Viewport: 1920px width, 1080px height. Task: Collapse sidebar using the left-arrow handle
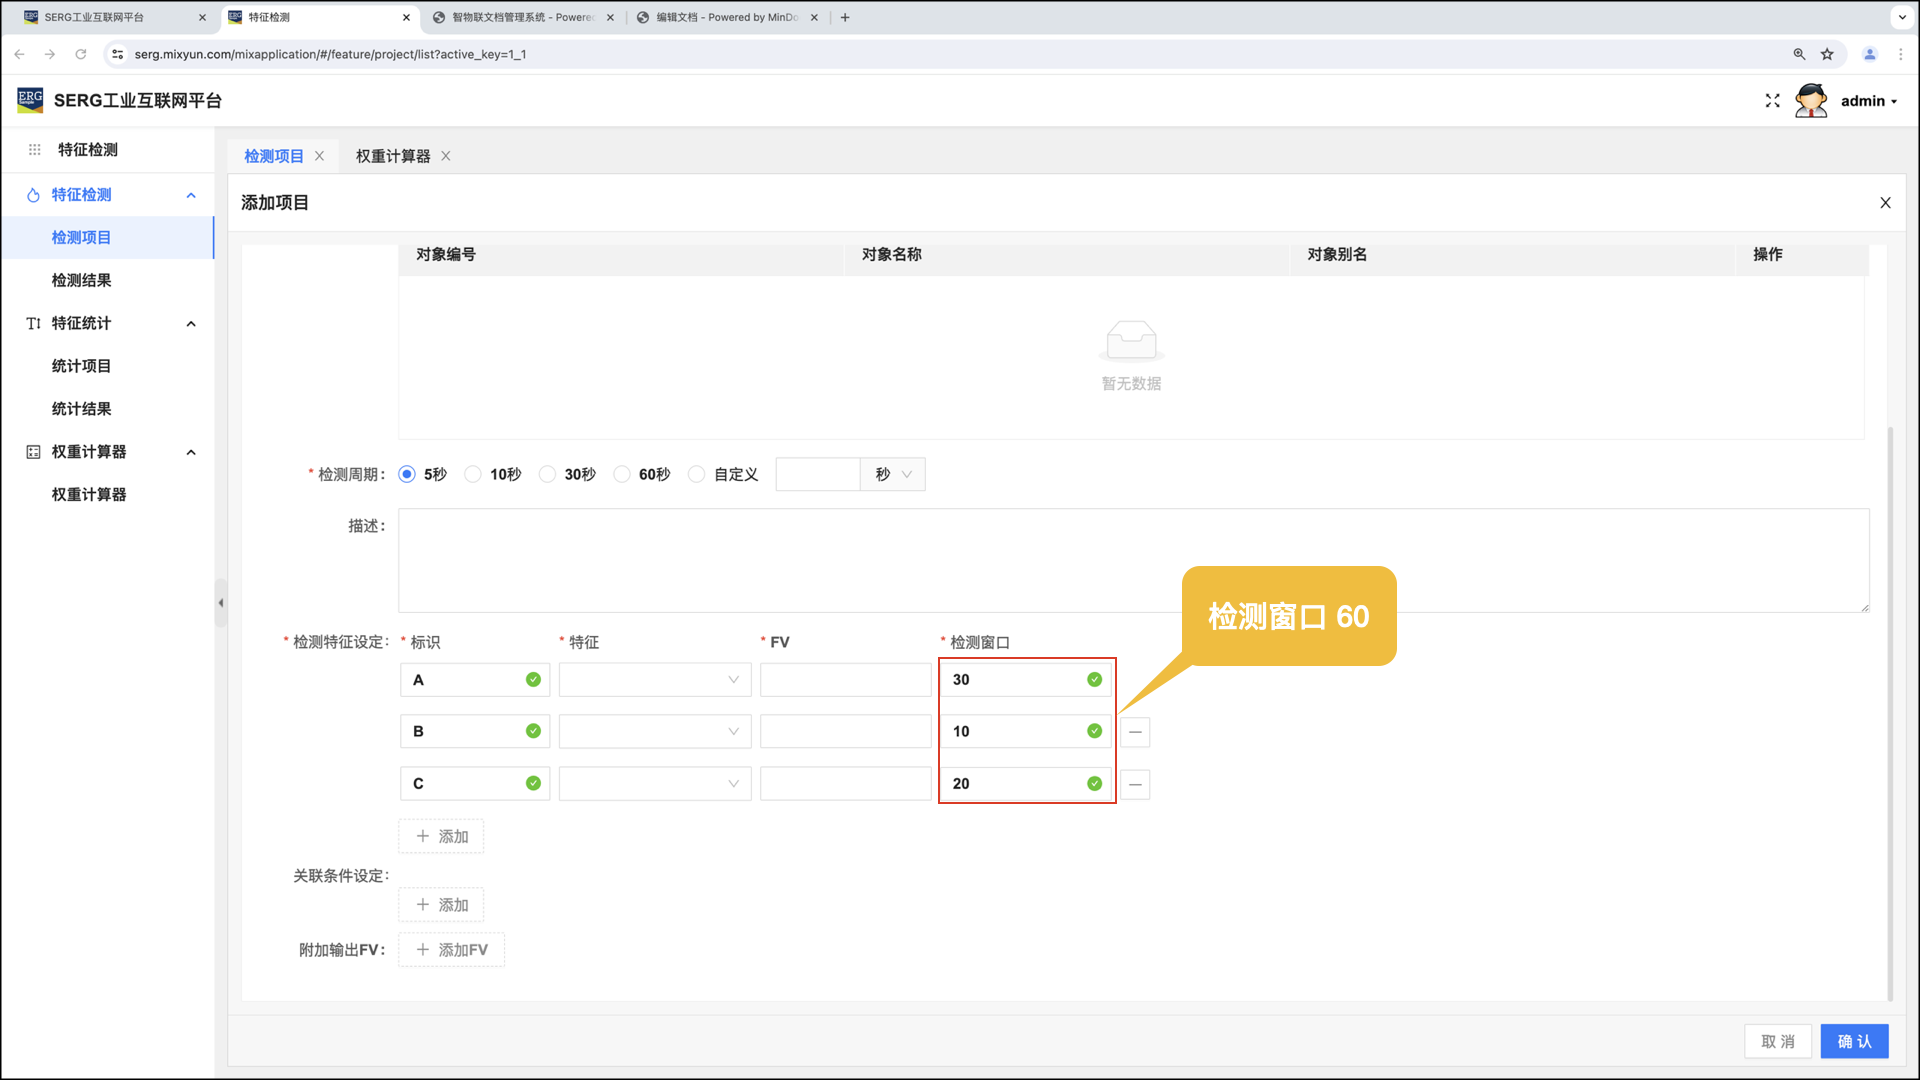tap(221, 603)
